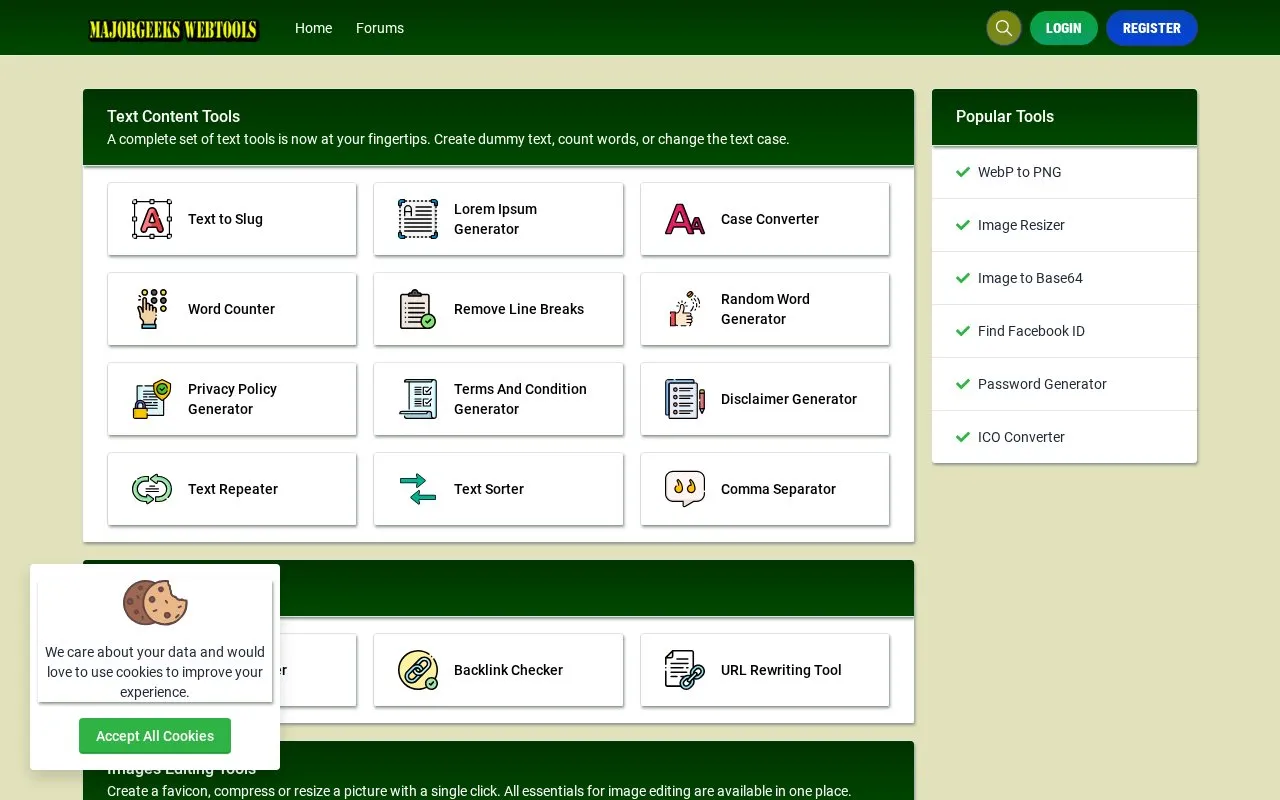Click the Privacy Policy Generator icon

pyautogui.click(x=152, y=399)
